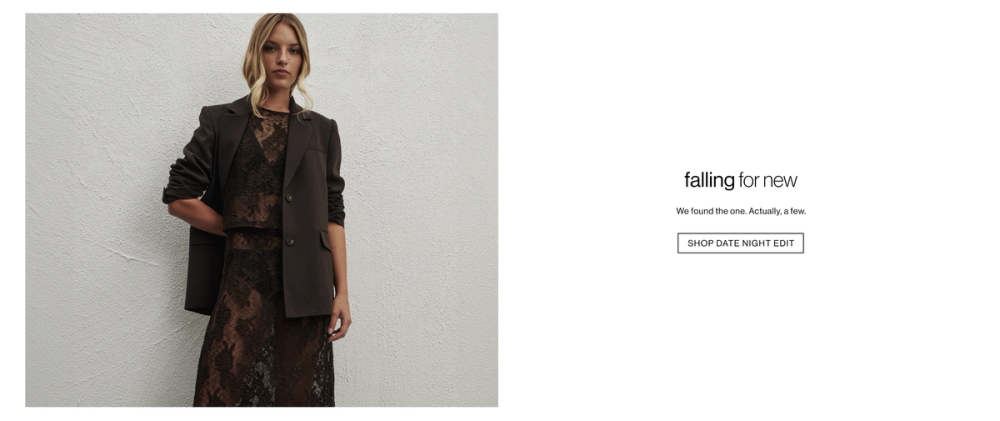Image resolution: width=1000 pixels, height=421 pixels.
Task: Click the words "for new" in headline
Action: click(x=768, y=181)
